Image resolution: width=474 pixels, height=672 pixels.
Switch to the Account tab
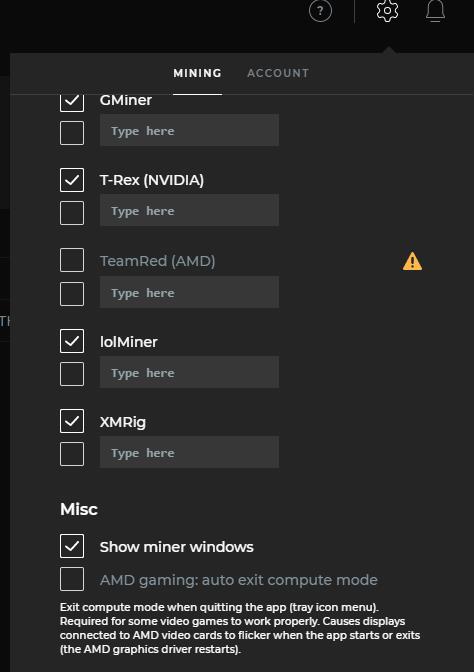[278, 73]
